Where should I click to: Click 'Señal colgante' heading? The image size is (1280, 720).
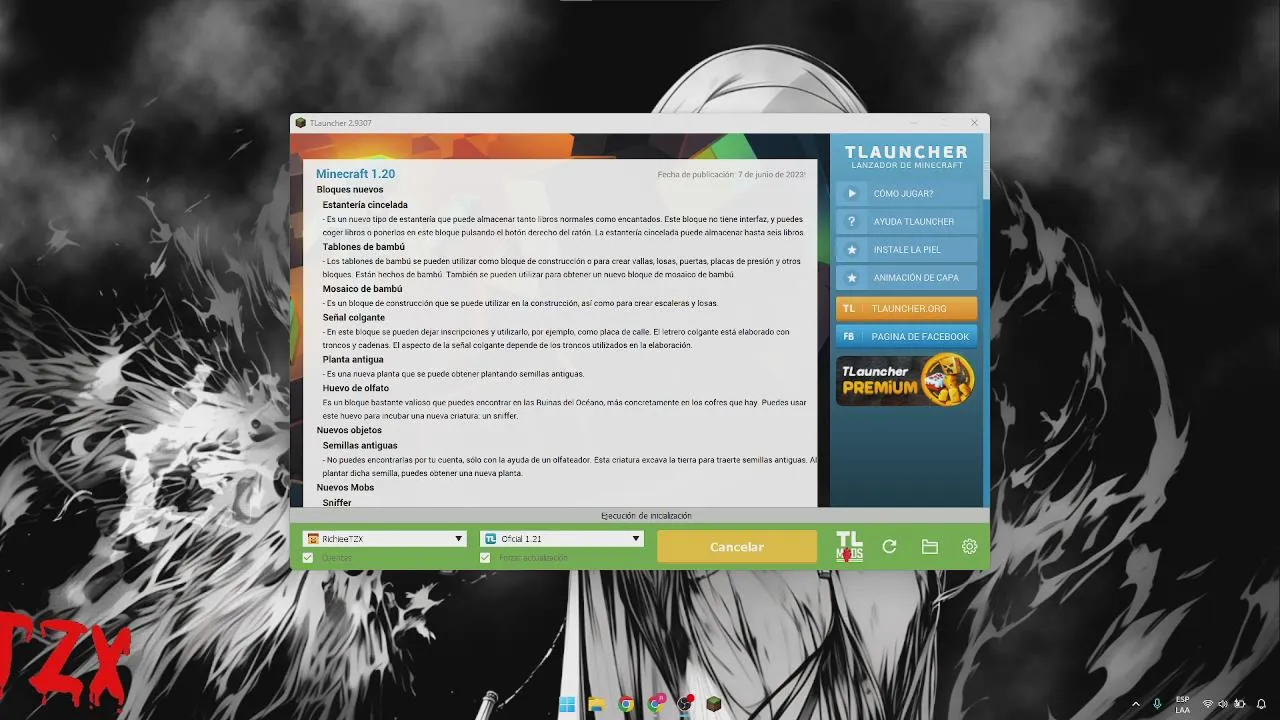[353, 317]
